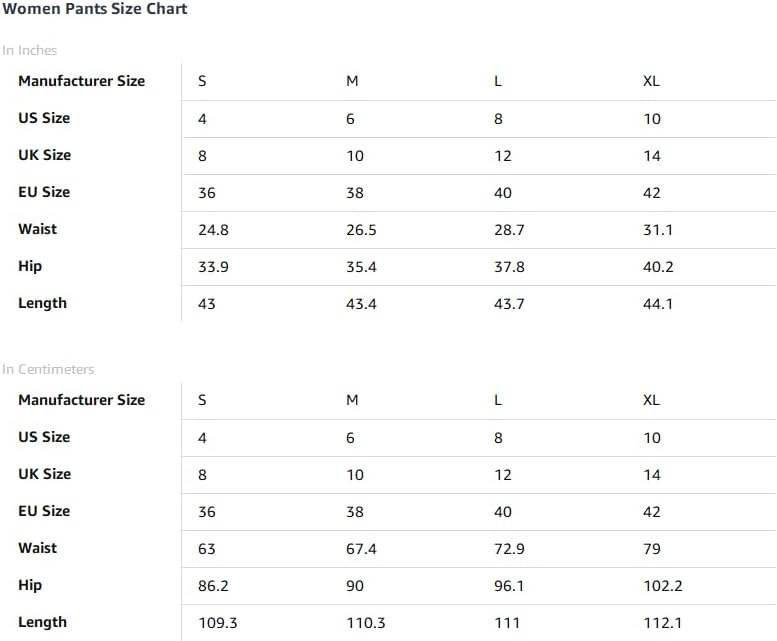Click the Hip value 86.2

214,586
